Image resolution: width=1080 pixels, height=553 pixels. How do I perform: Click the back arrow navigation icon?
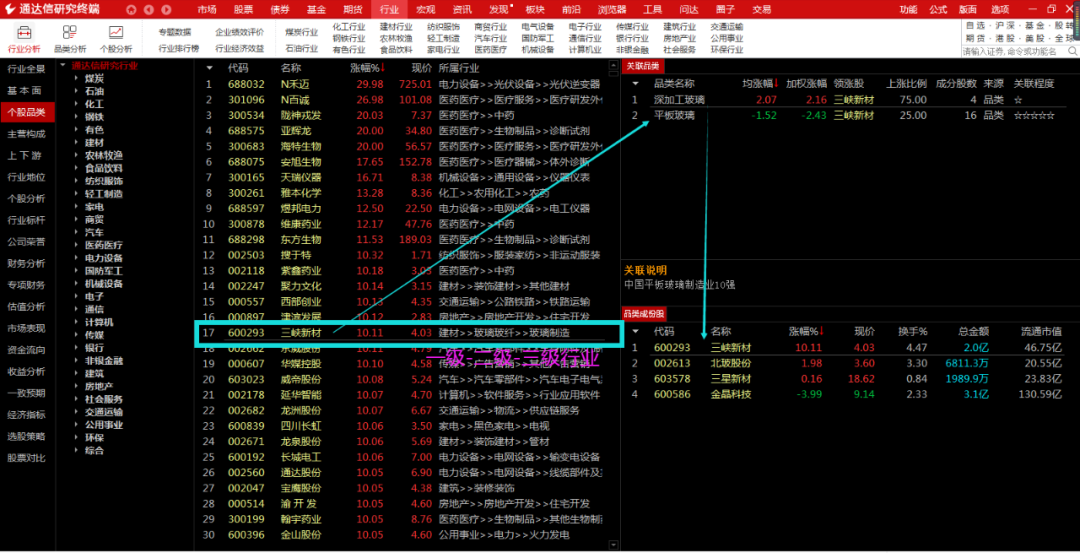(x=148, y=10)
